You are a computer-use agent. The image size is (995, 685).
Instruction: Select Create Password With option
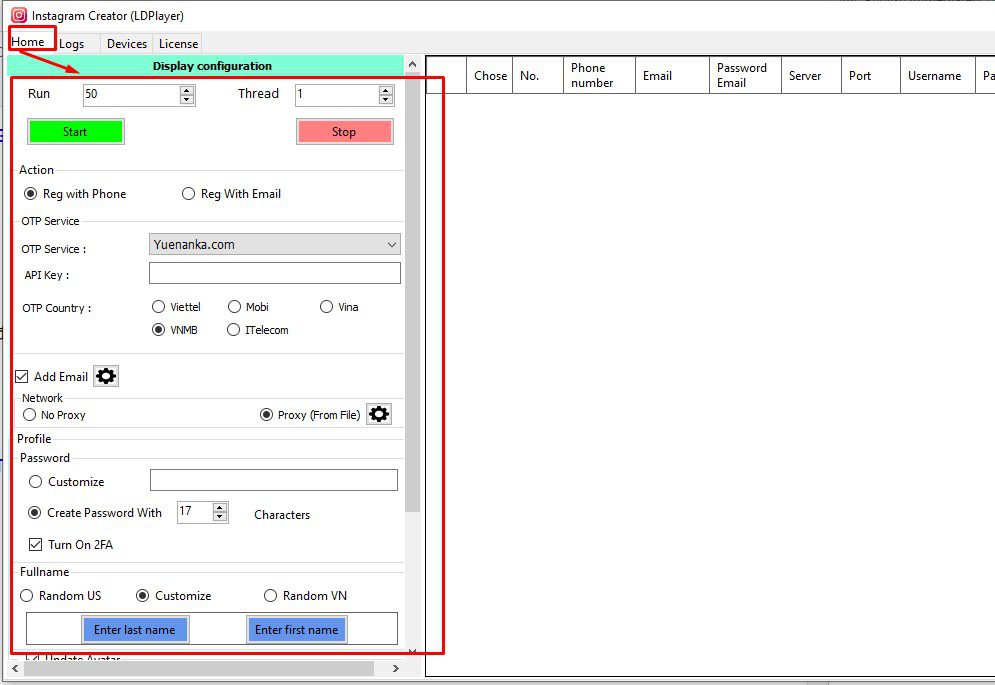pyautogui.click(x=95, y=513)
